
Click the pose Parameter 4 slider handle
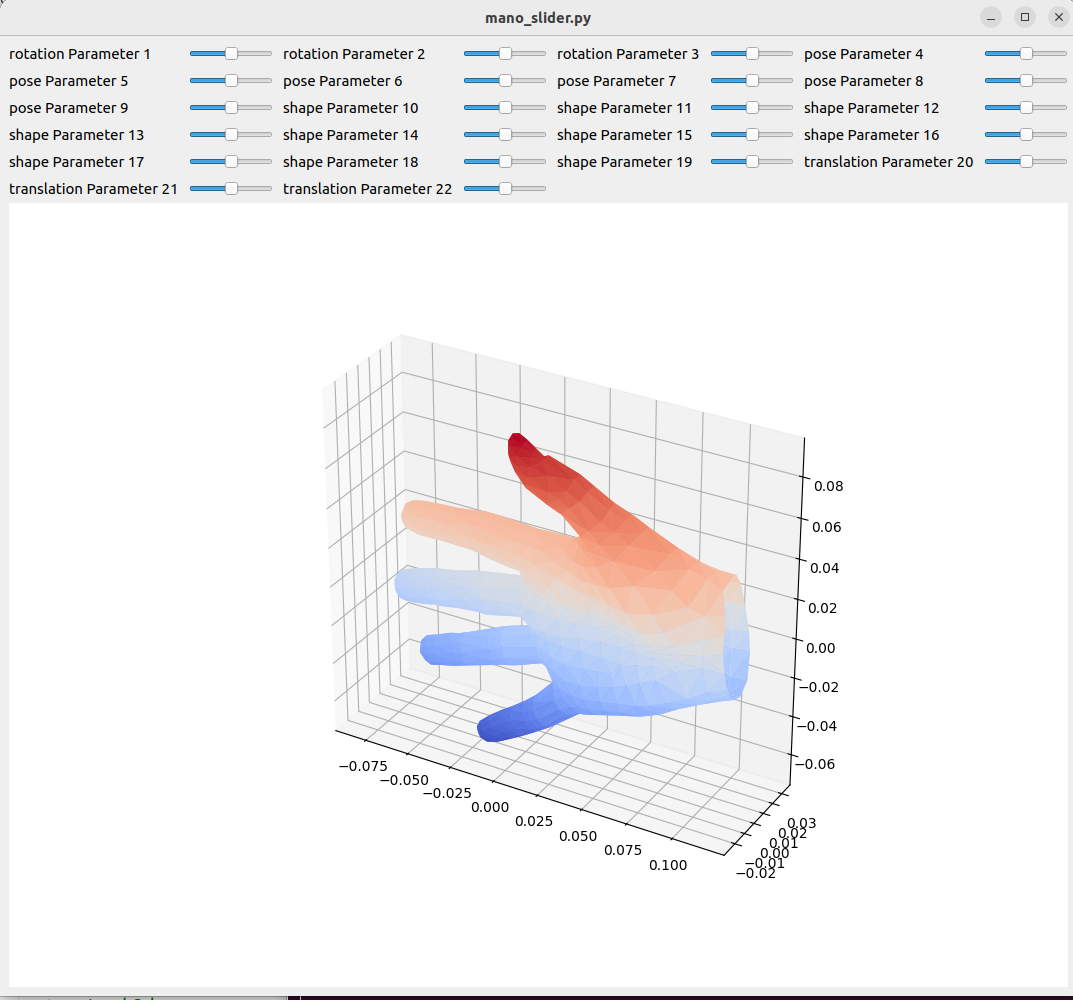pyautogui.click(x=1026, y=53)
